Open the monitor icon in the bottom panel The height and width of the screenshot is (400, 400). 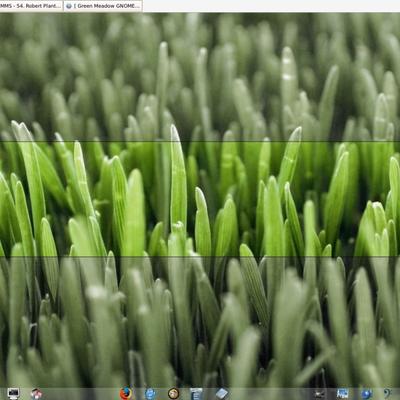click(13, 394)
